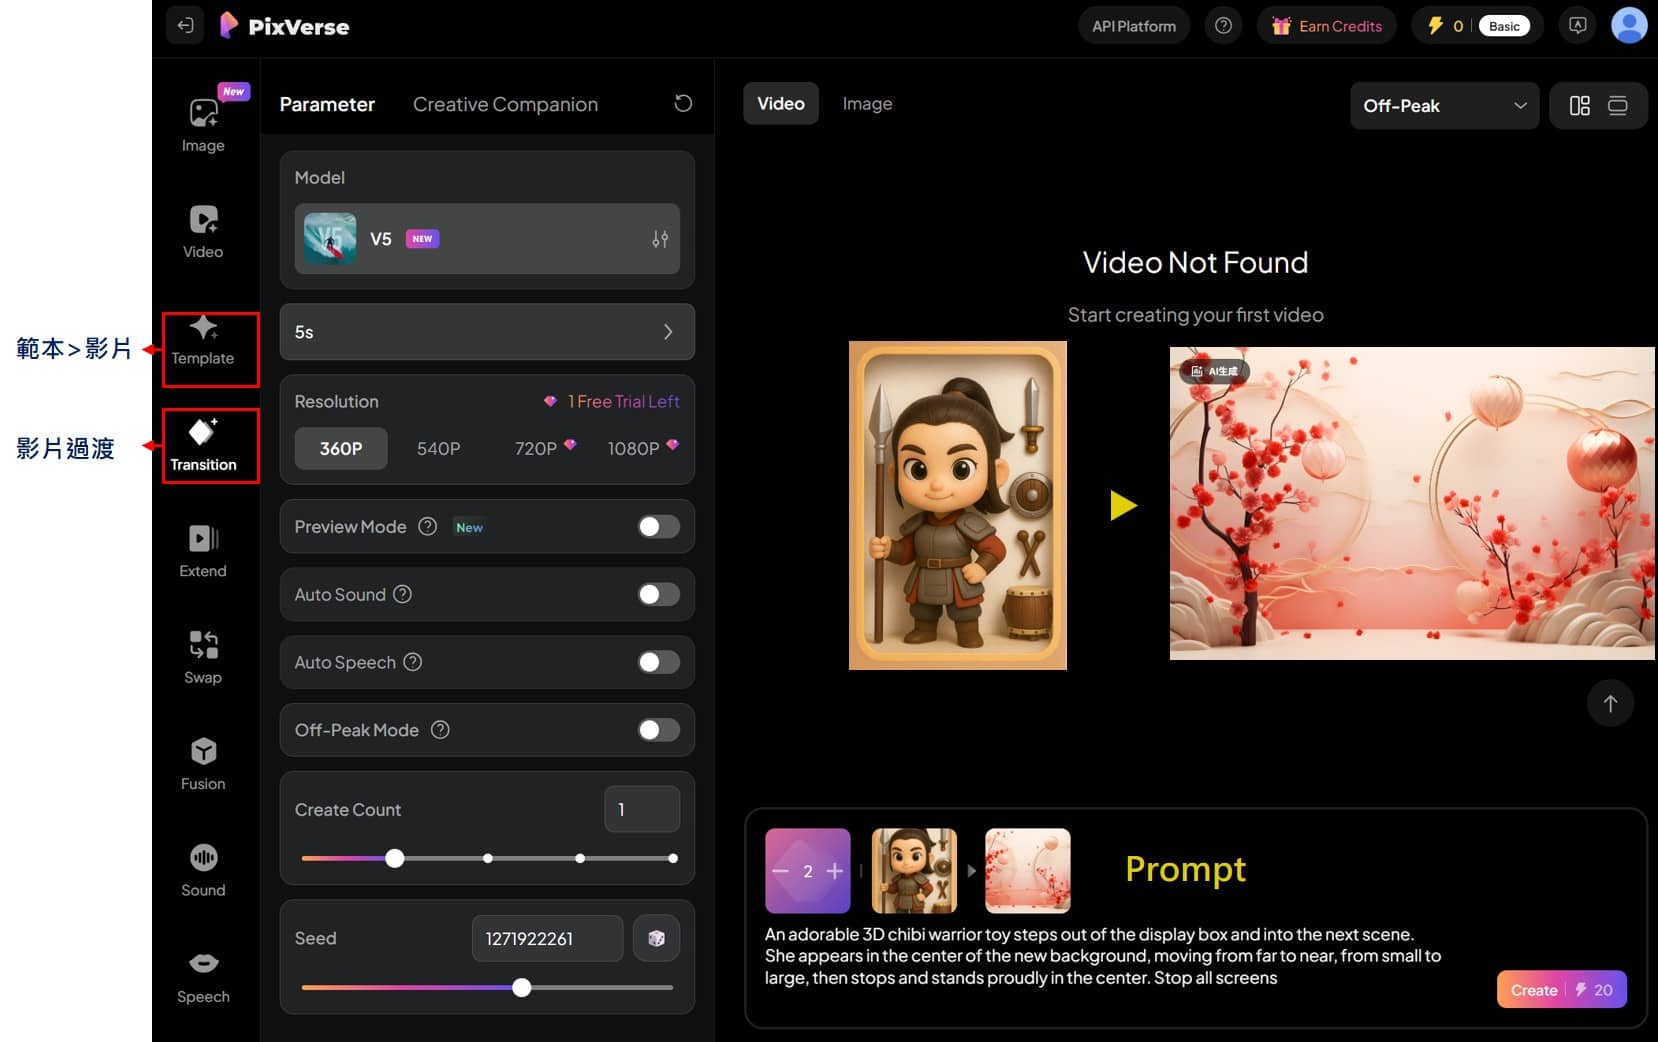Switch to the Creative Companion tab
Screen dimensions: 1658x1042
coord(505,105)
